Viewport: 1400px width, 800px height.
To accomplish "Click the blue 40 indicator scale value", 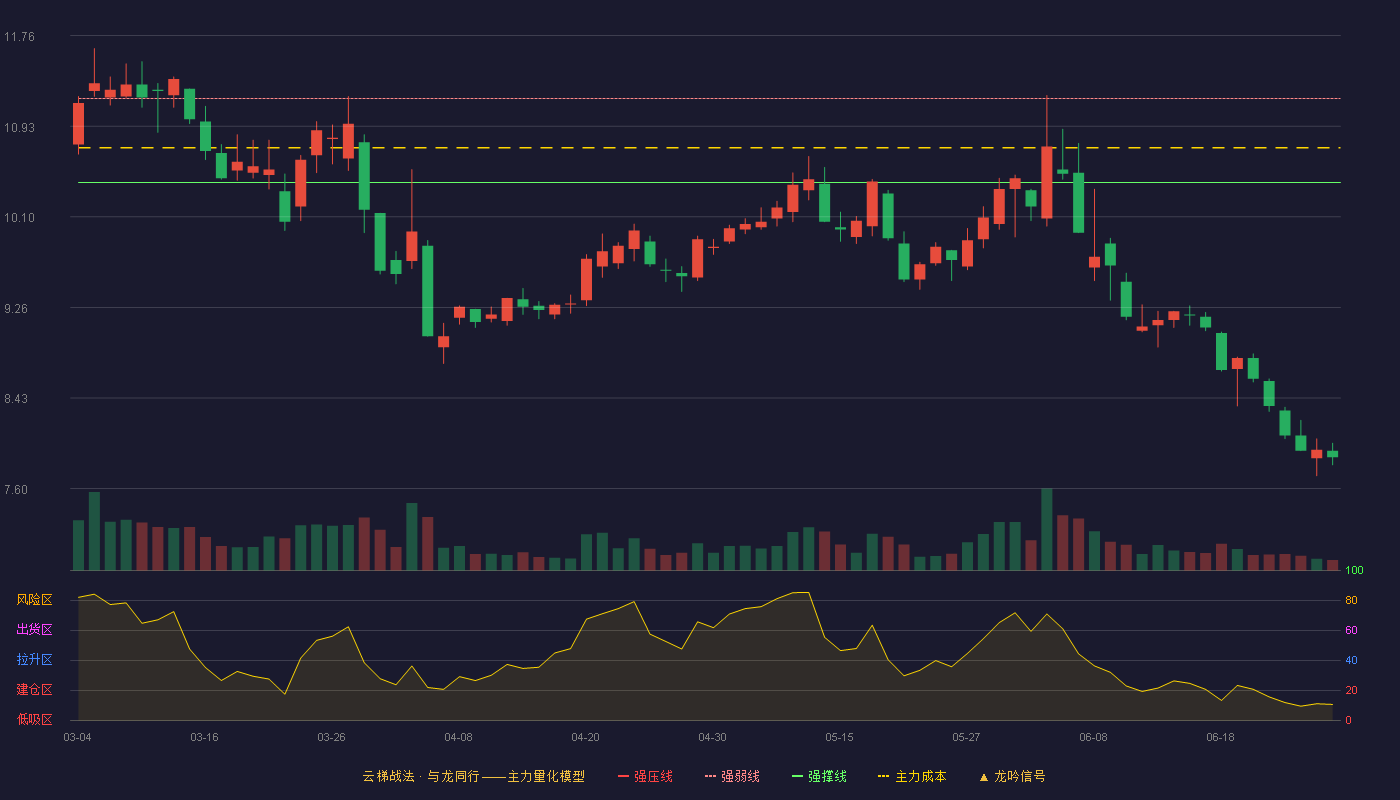I will pyautogui.click(x=1351, y=660).
